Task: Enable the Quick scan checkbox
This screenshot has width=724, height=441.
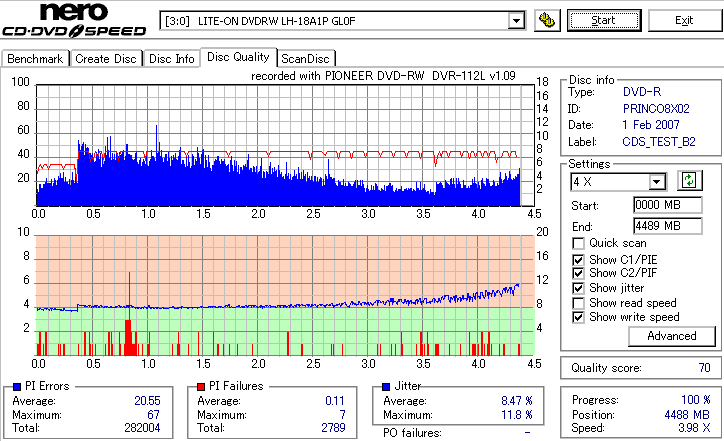Action: [x=578, y=243]
